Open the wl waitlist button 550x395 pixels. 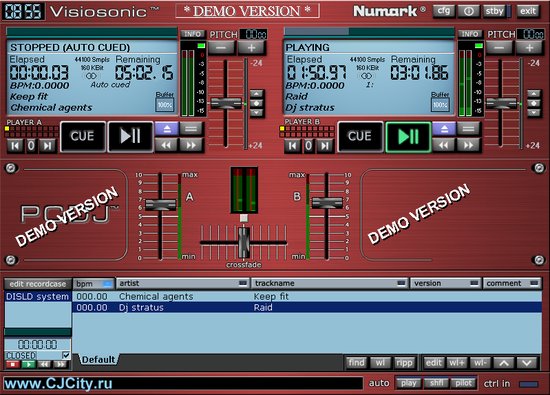point(380,363)
